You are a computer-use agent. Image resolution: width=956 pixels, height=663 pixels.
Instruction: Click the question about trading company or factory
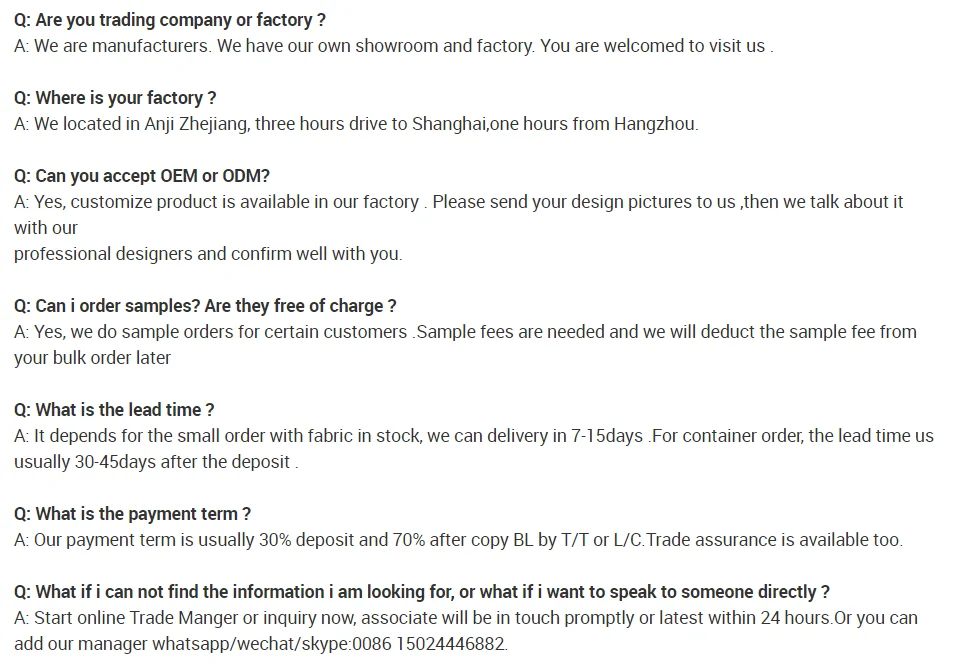pos(170,20)
